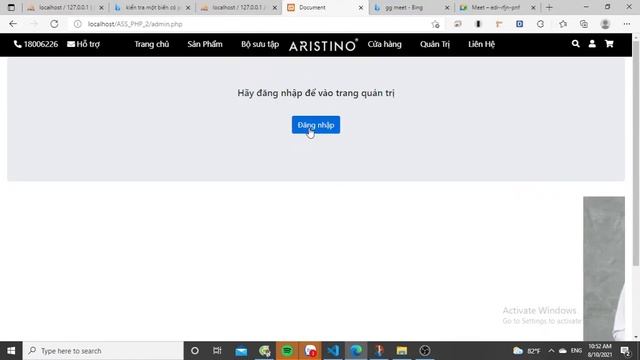Open Spotify from the taskbar

click(287, 351)
